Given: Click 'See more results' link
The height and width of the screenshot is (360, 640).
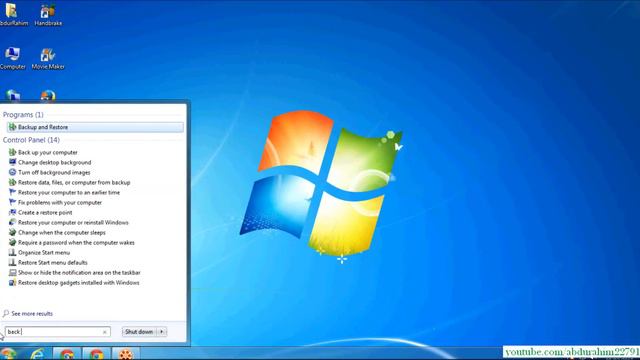Looking at the screenshot, I should click(32, 314).
